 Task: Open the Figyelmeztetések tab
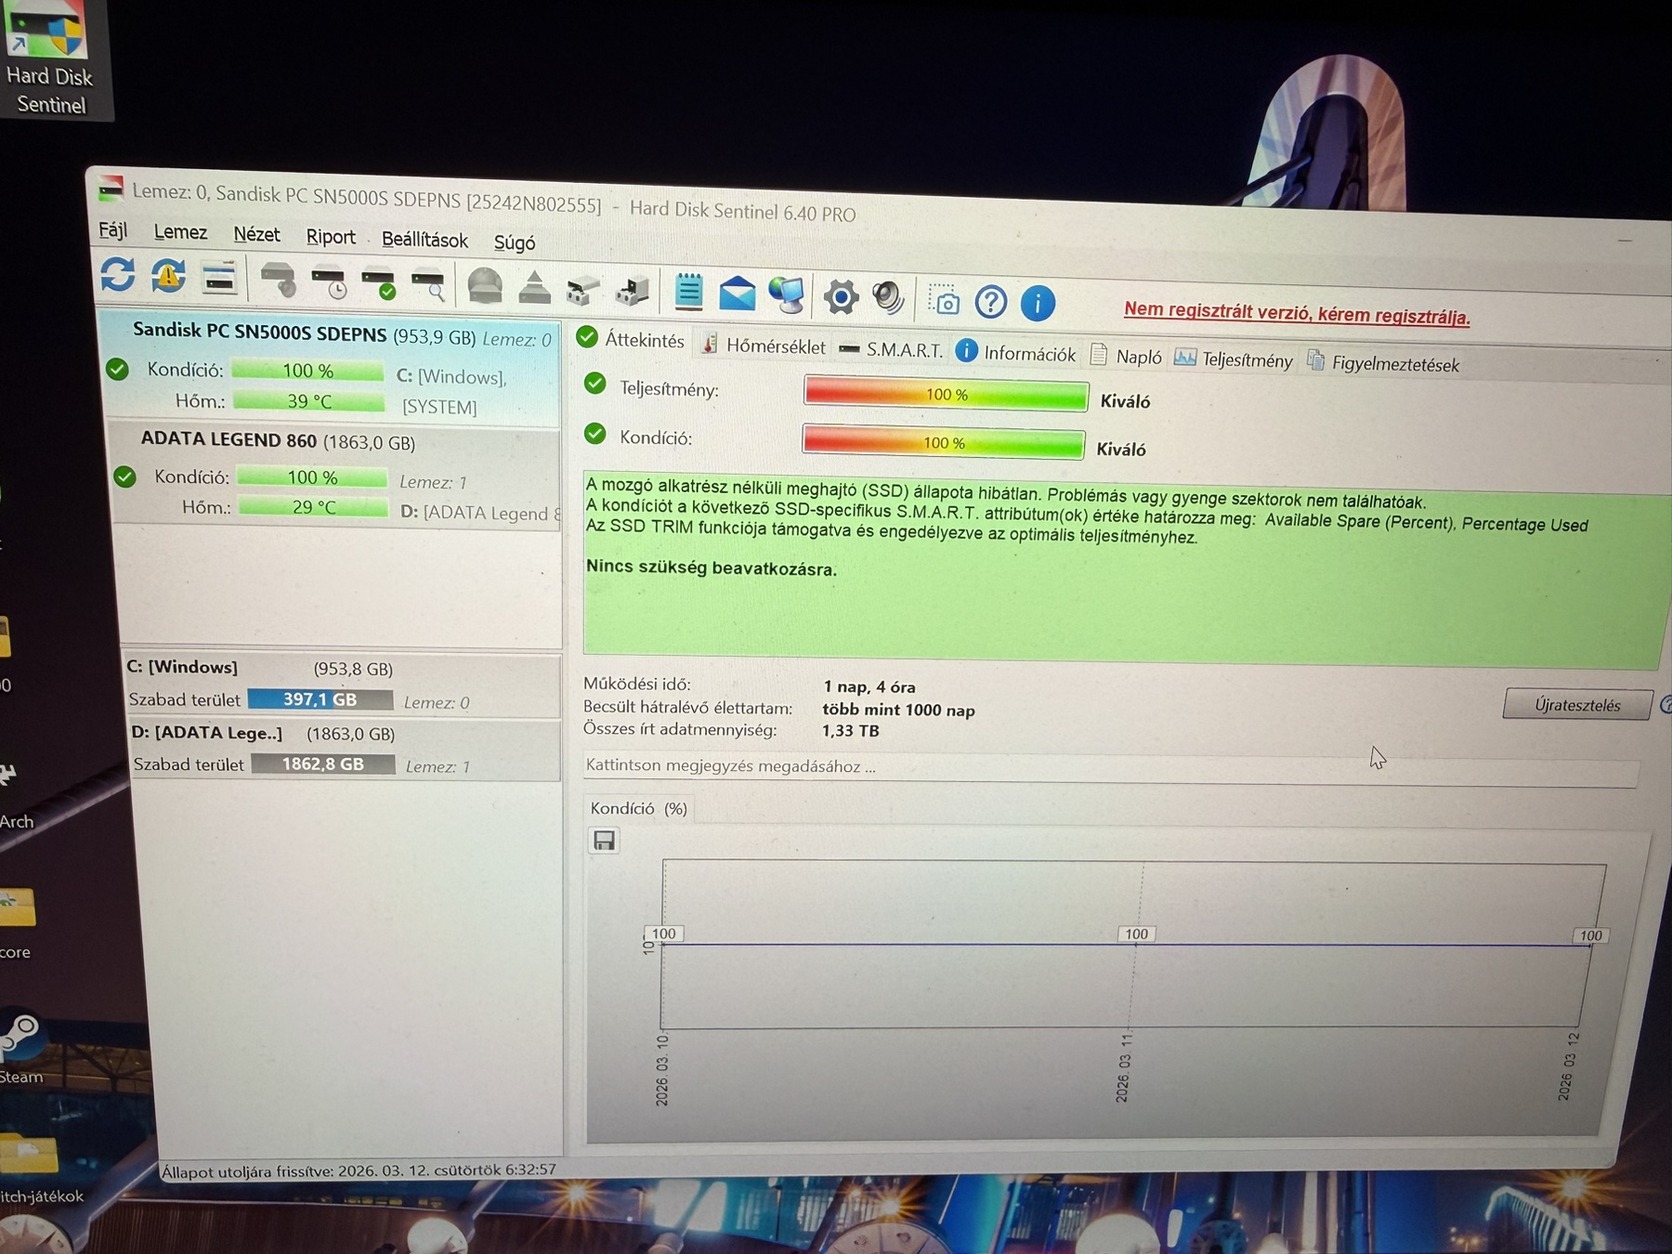tap(1383, 363)
